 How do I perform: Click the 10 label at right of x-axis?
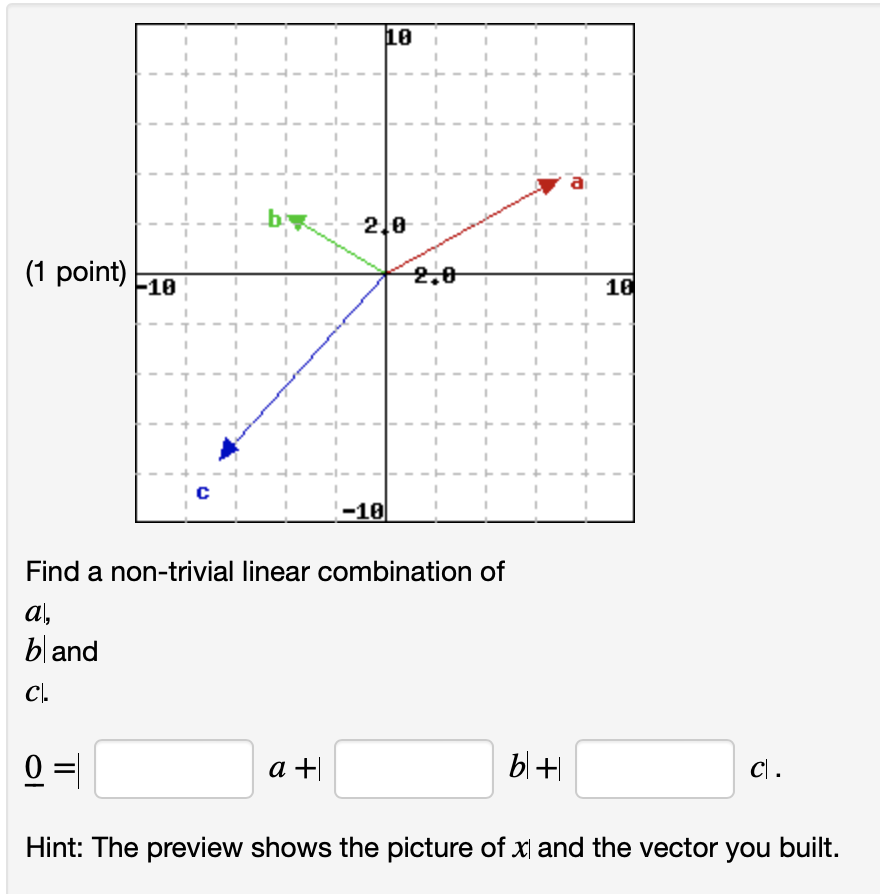(617, 287)
